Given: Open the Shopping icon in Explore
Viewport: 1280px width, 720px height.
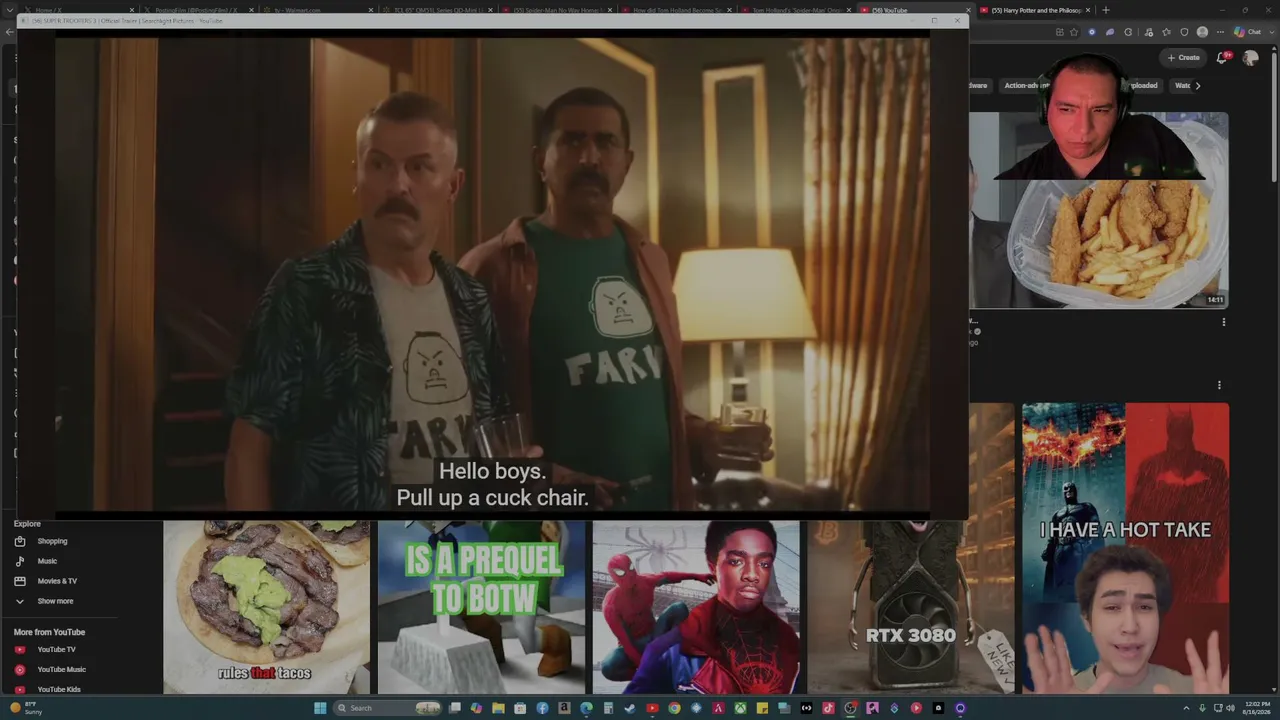Looking at the screenshot, I should (20, 541).
